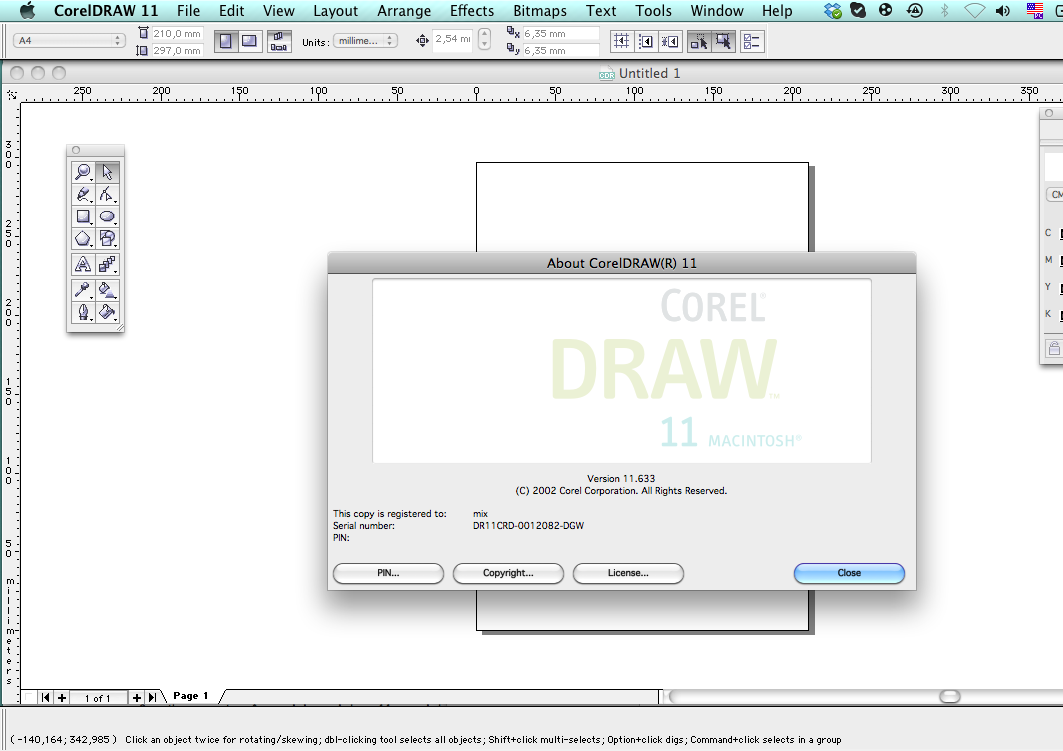Viewport: 1063px width, 751px height.
Task: Click duplicate distance x 6,35 mm field
Action: [561, 33]
